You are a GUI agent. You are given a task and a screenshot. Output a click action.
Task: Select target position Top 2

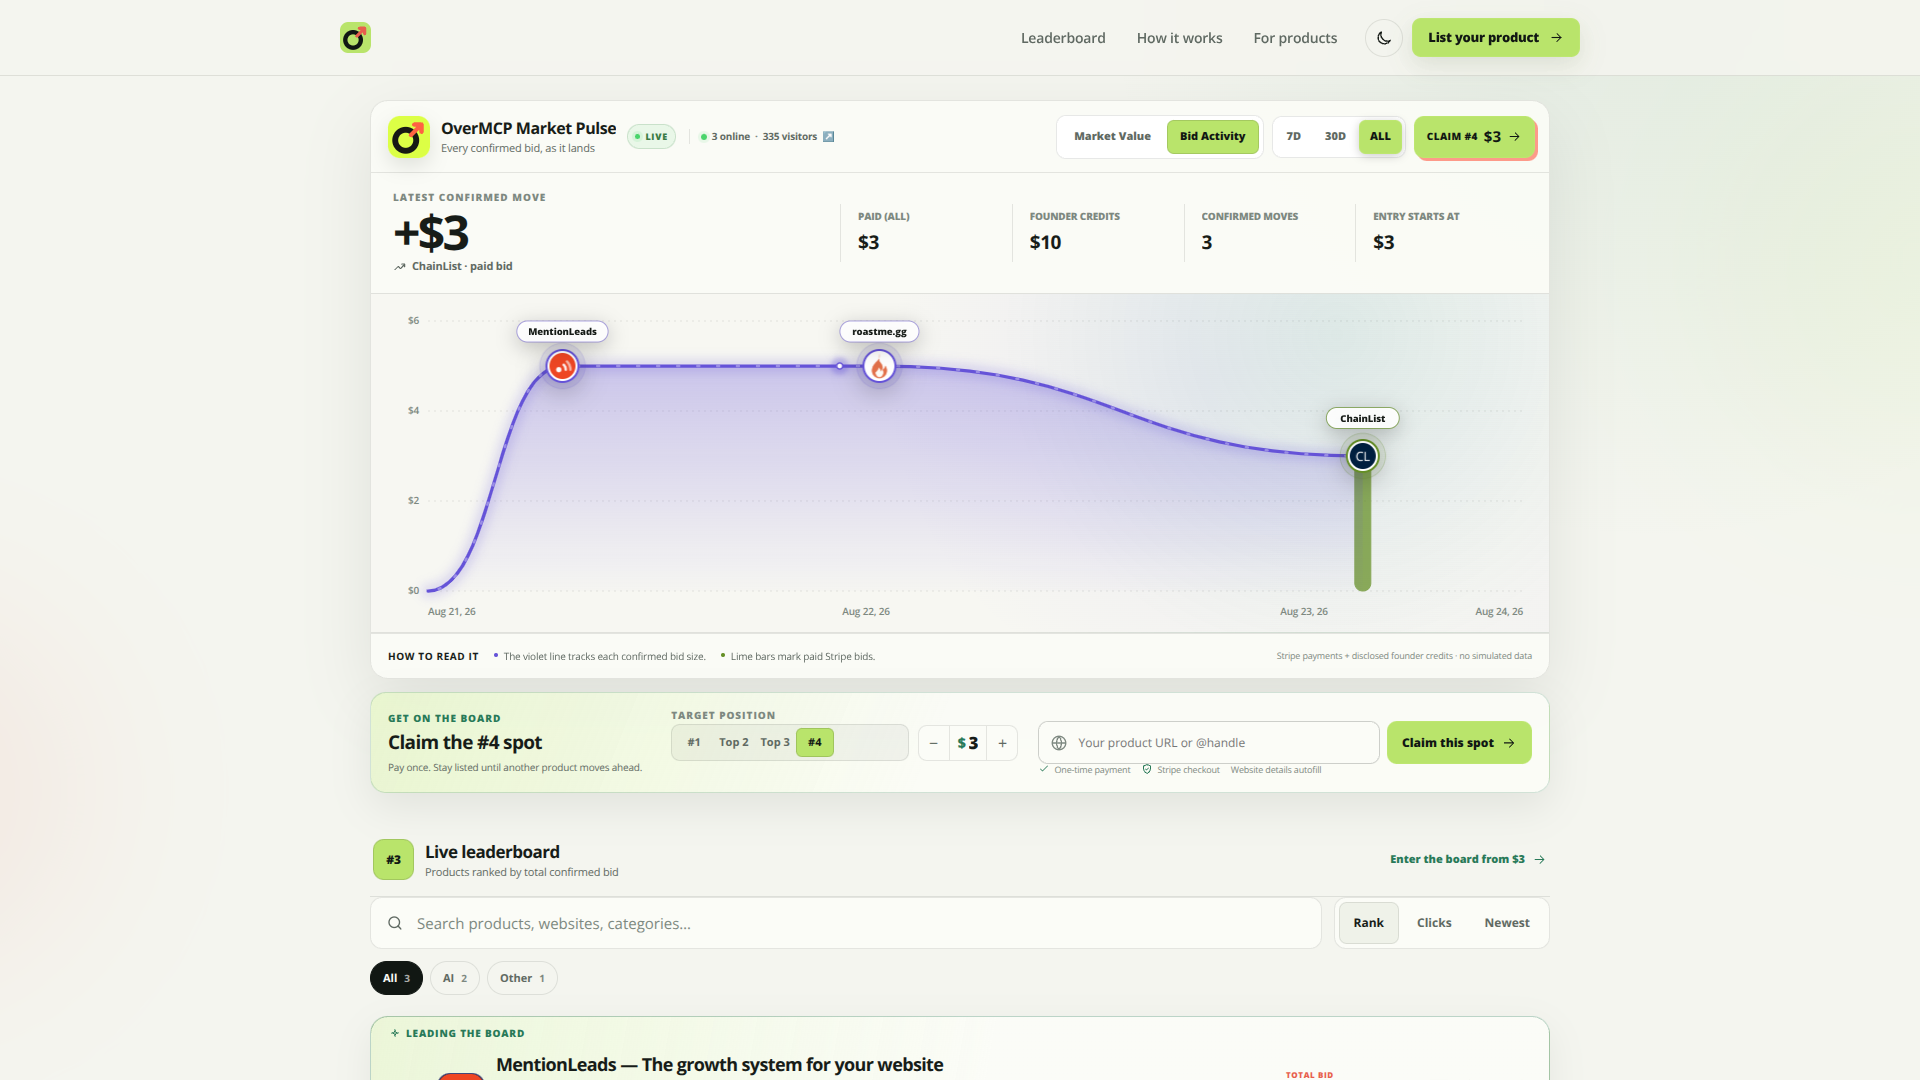(734, 743)
